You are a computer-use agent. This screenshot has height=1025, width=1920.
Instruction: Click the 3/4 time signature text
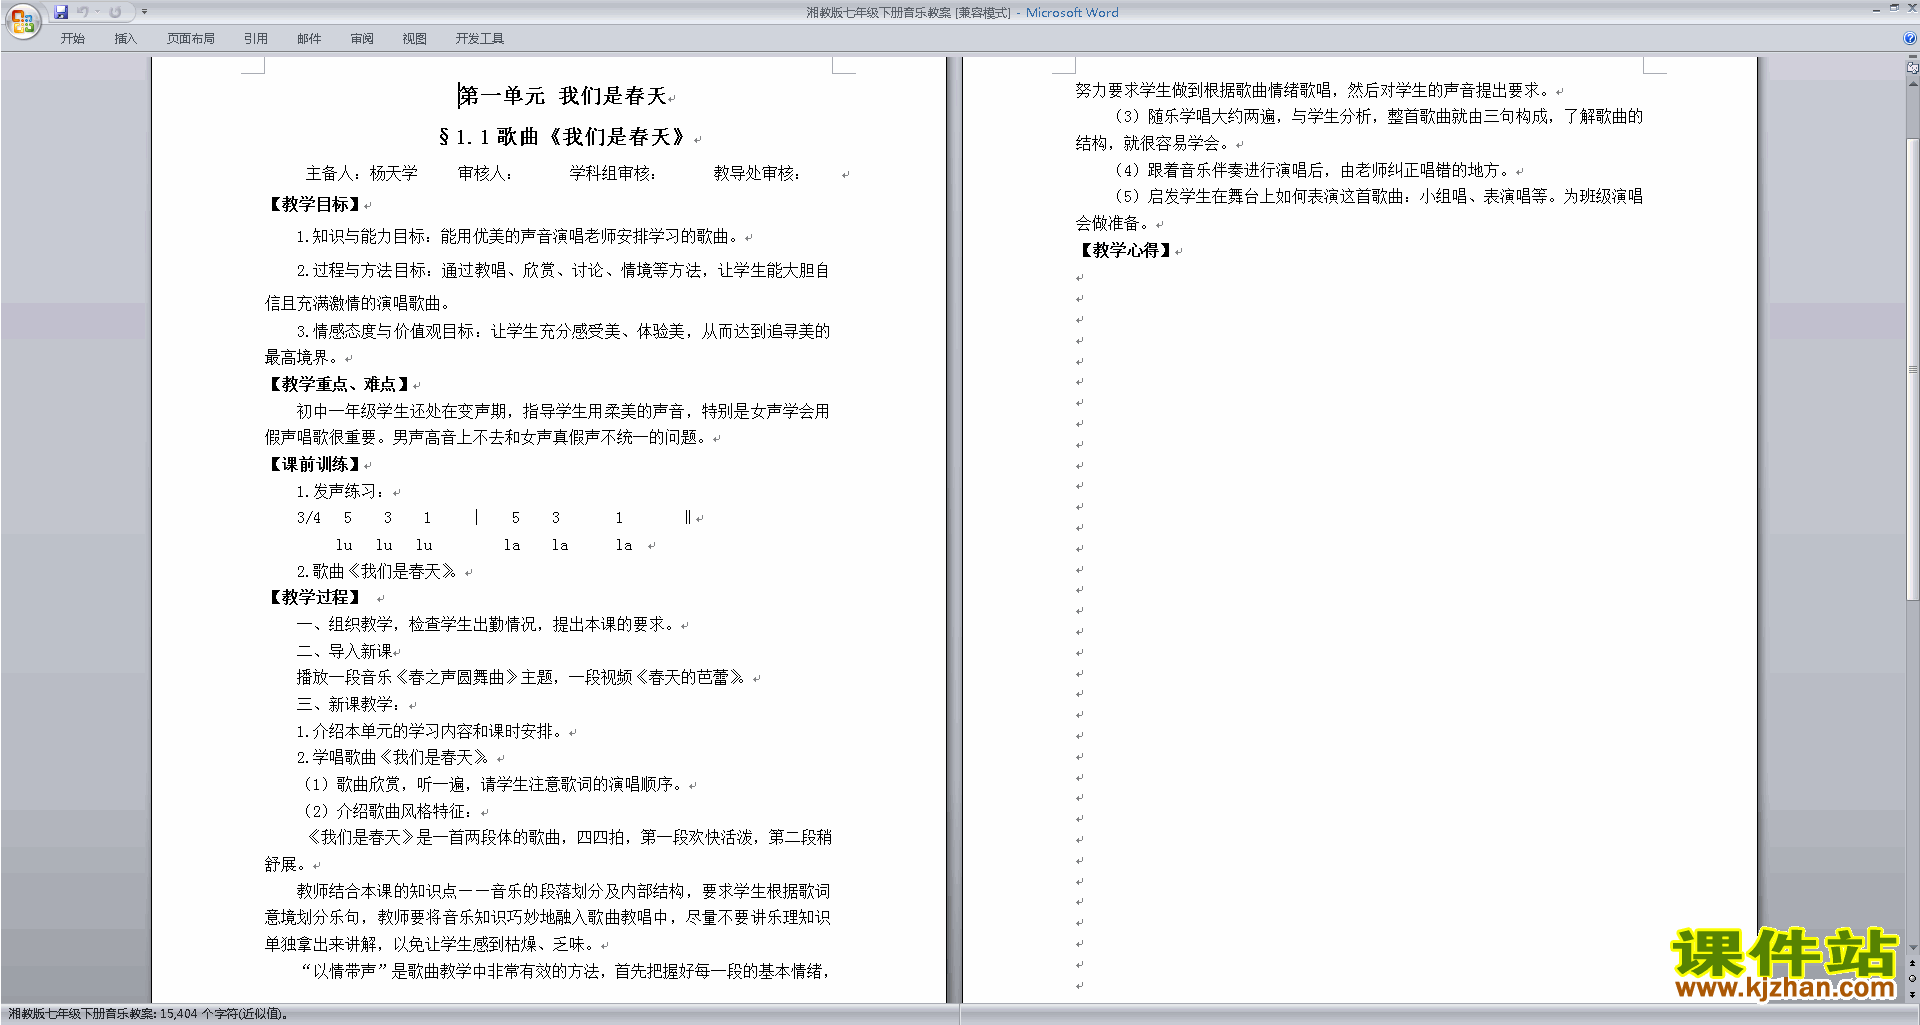(x=309, y=518)
